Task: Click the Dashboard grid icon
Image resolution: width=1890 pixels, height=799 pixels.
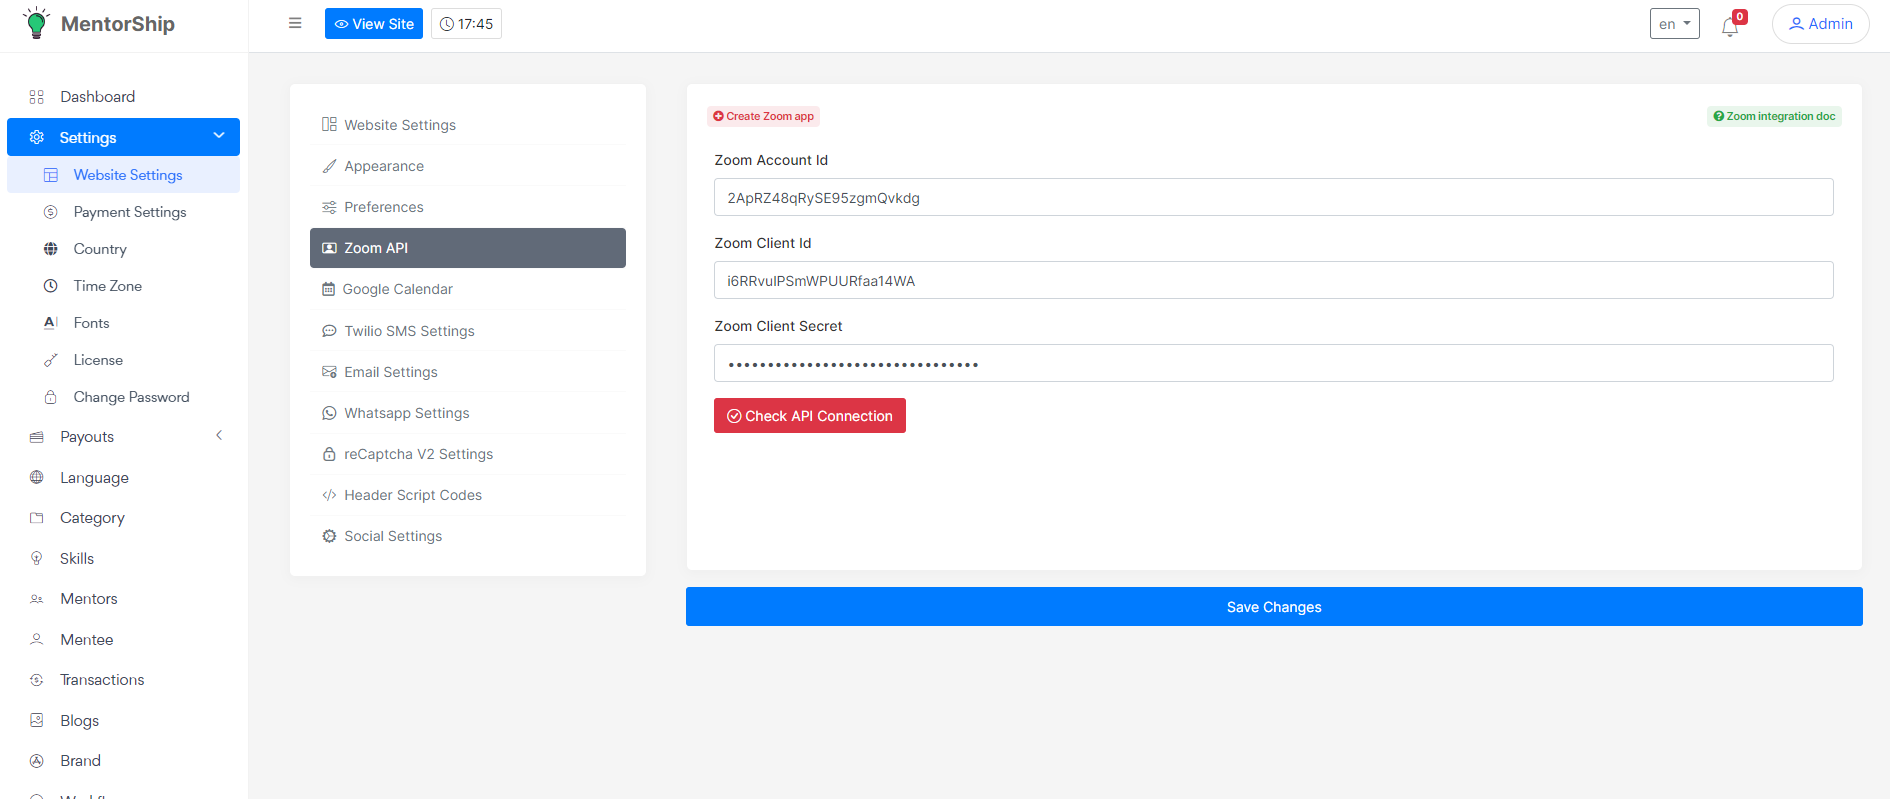Action: [37, 97]
